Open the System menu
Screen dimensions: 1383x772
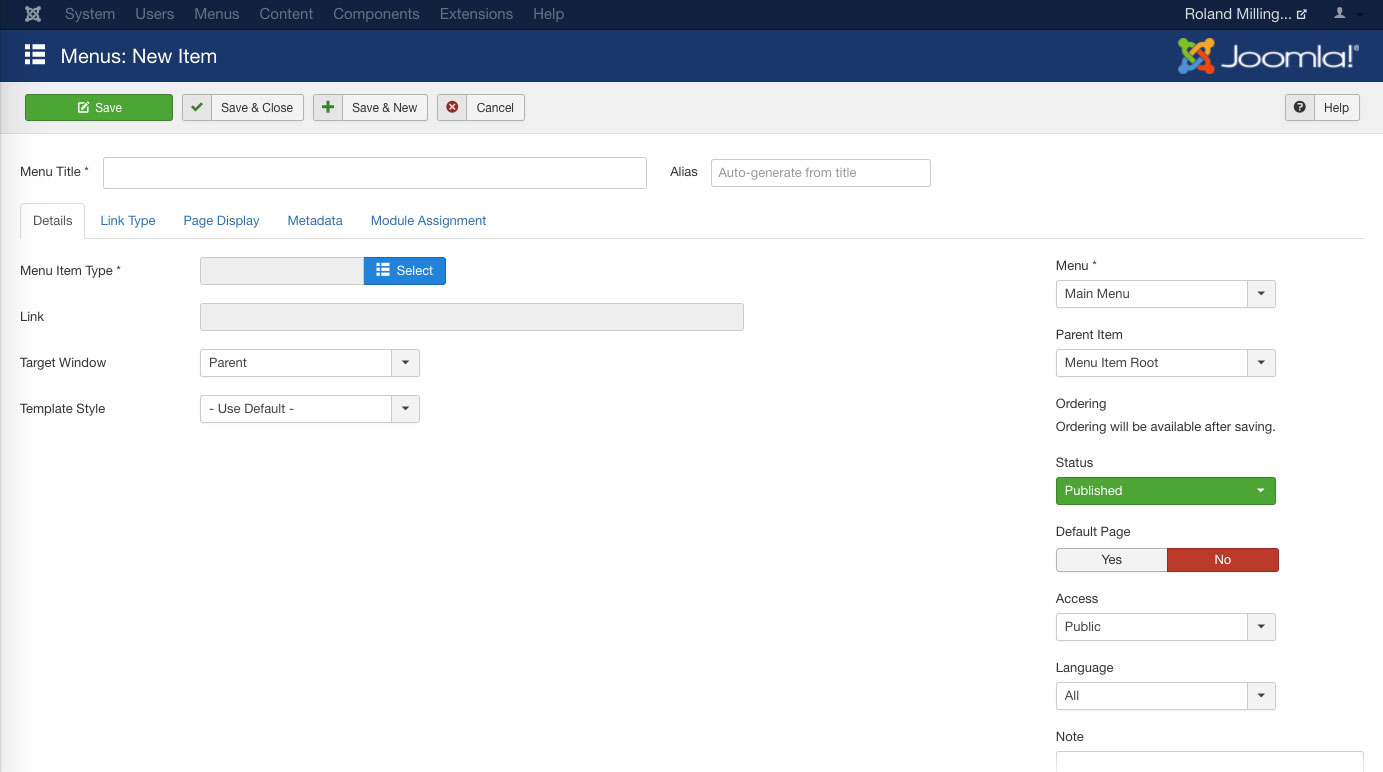(x=90, y=14)
